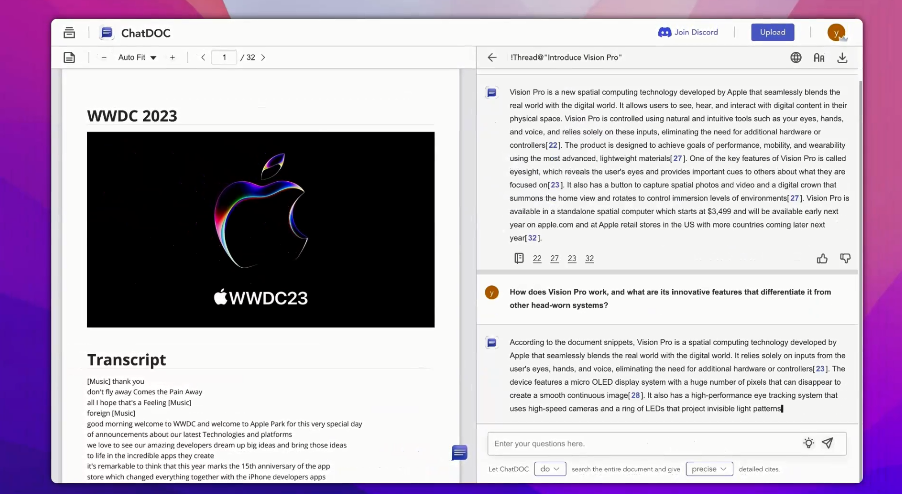
Task: Click the first assistant message bot icon
Action: click(491, 92)
